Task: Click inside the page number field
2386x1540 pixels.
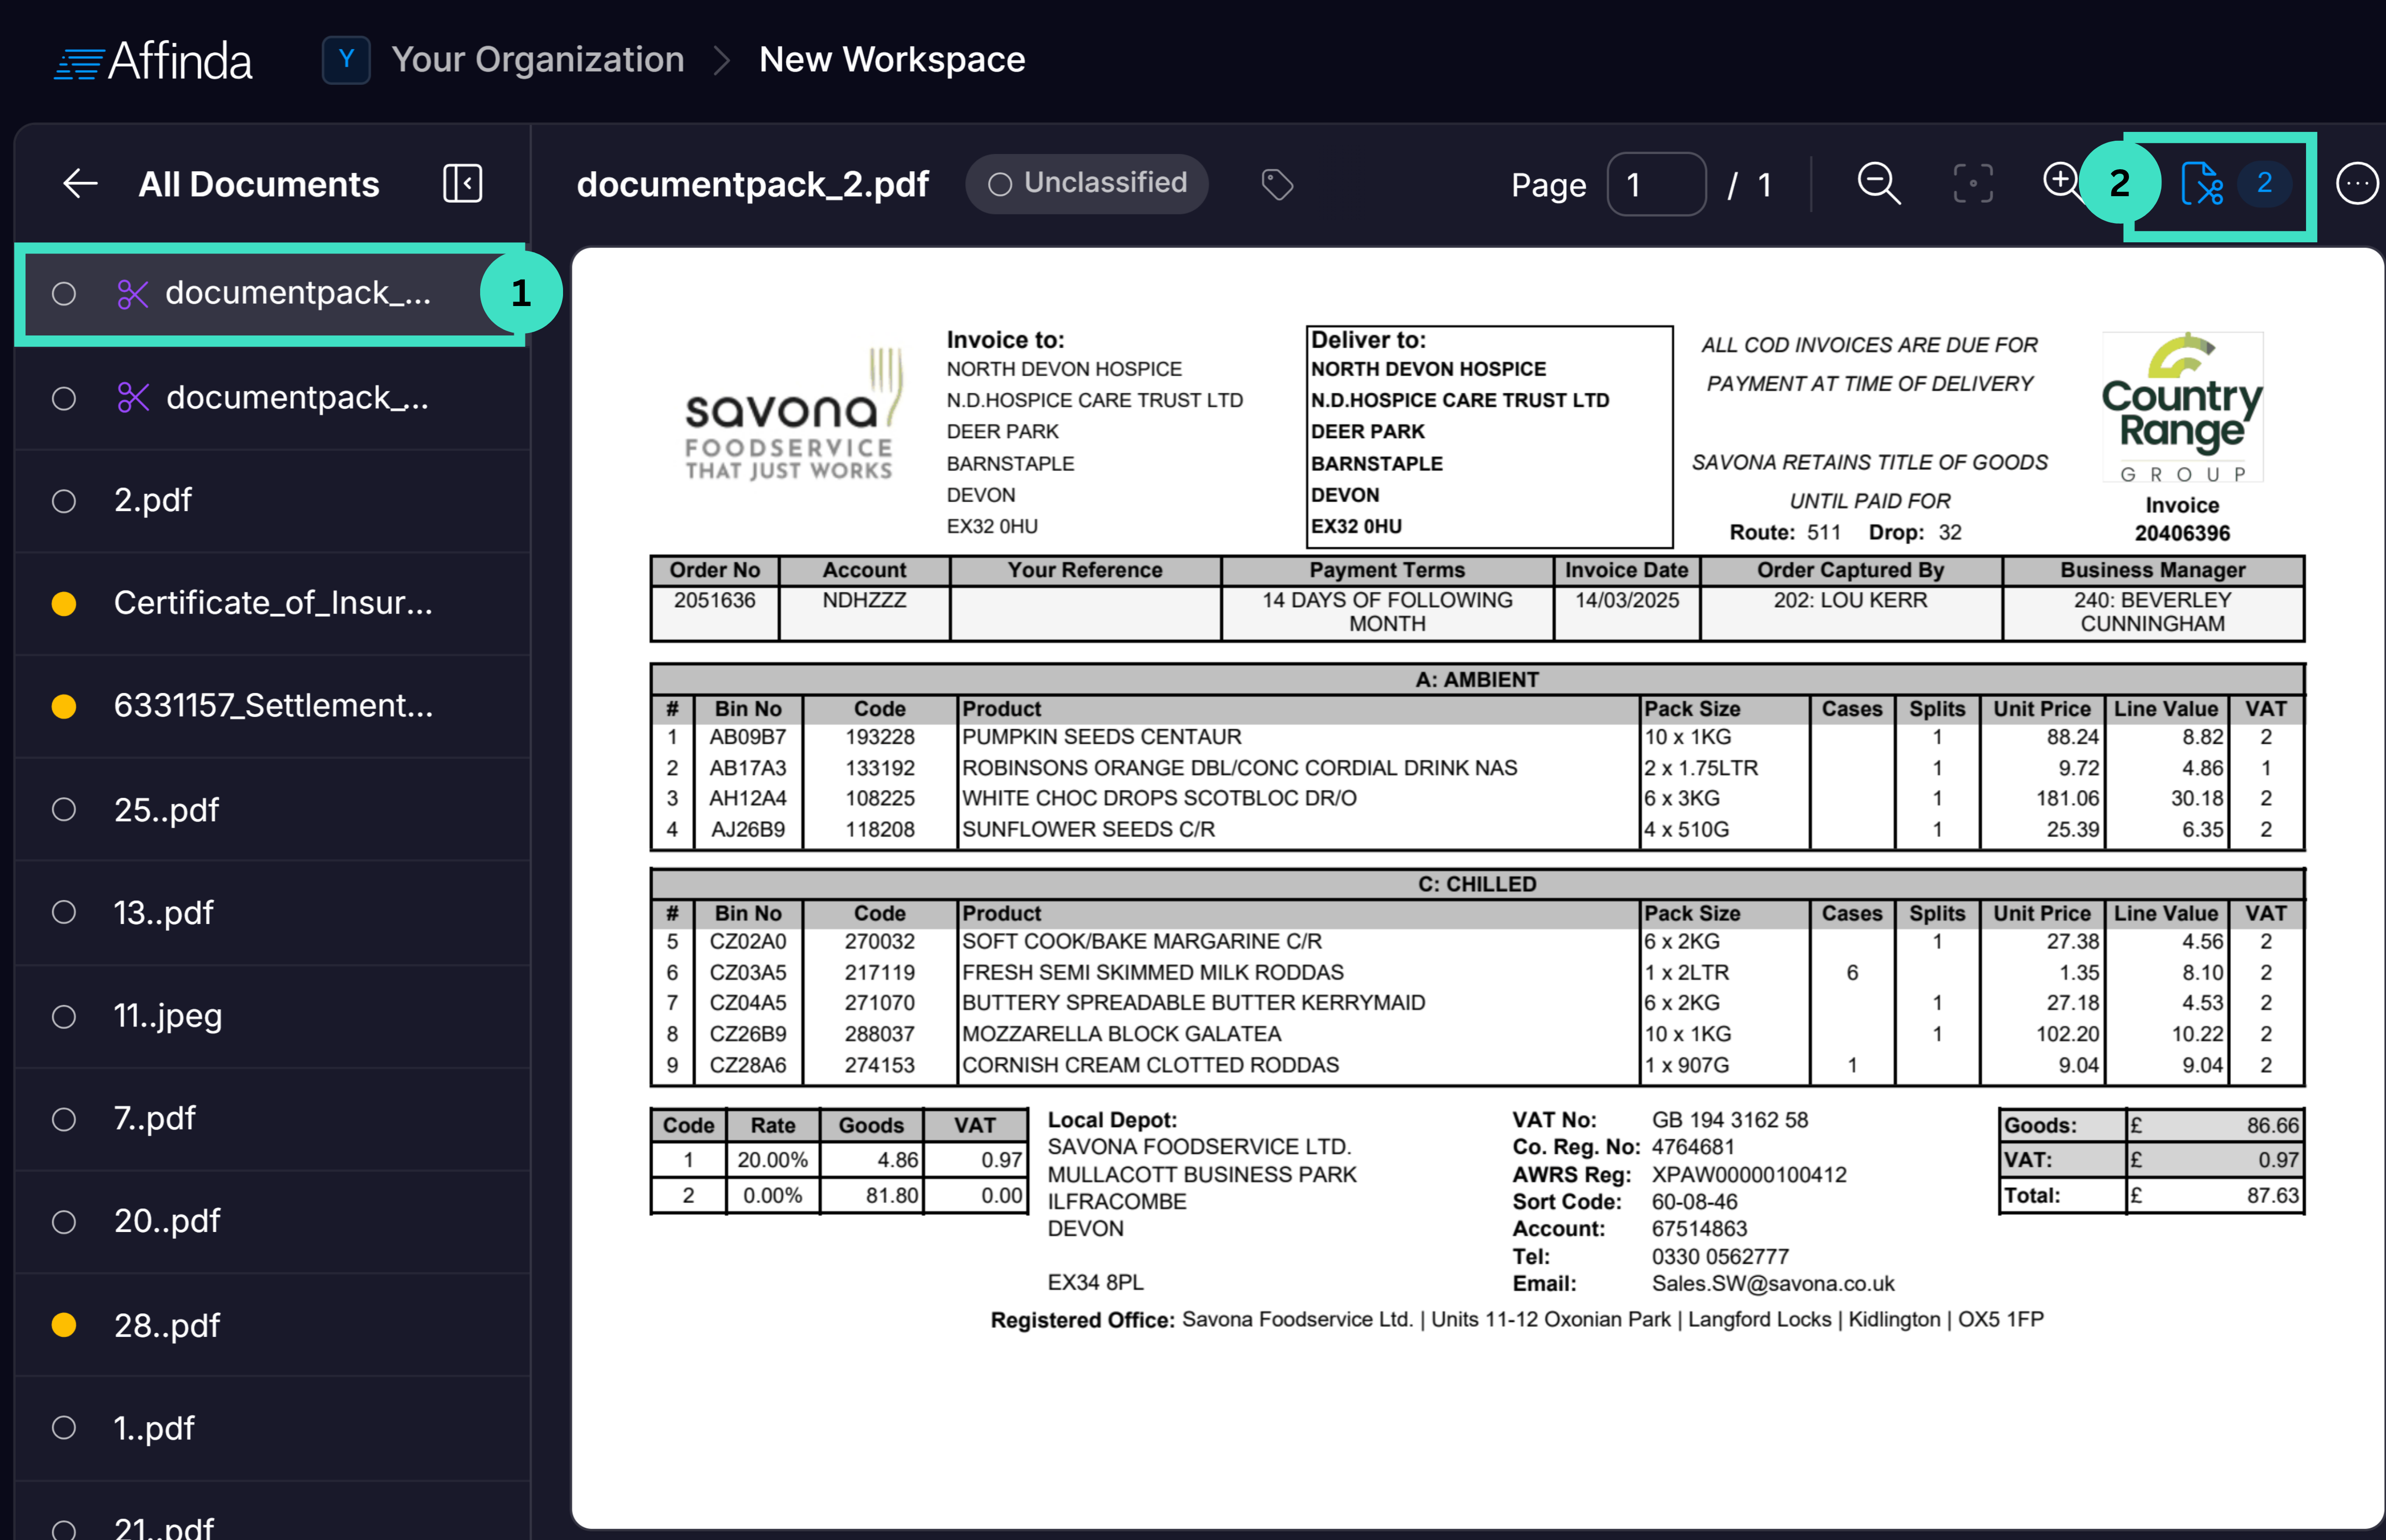Action: tap(1656, 184)
